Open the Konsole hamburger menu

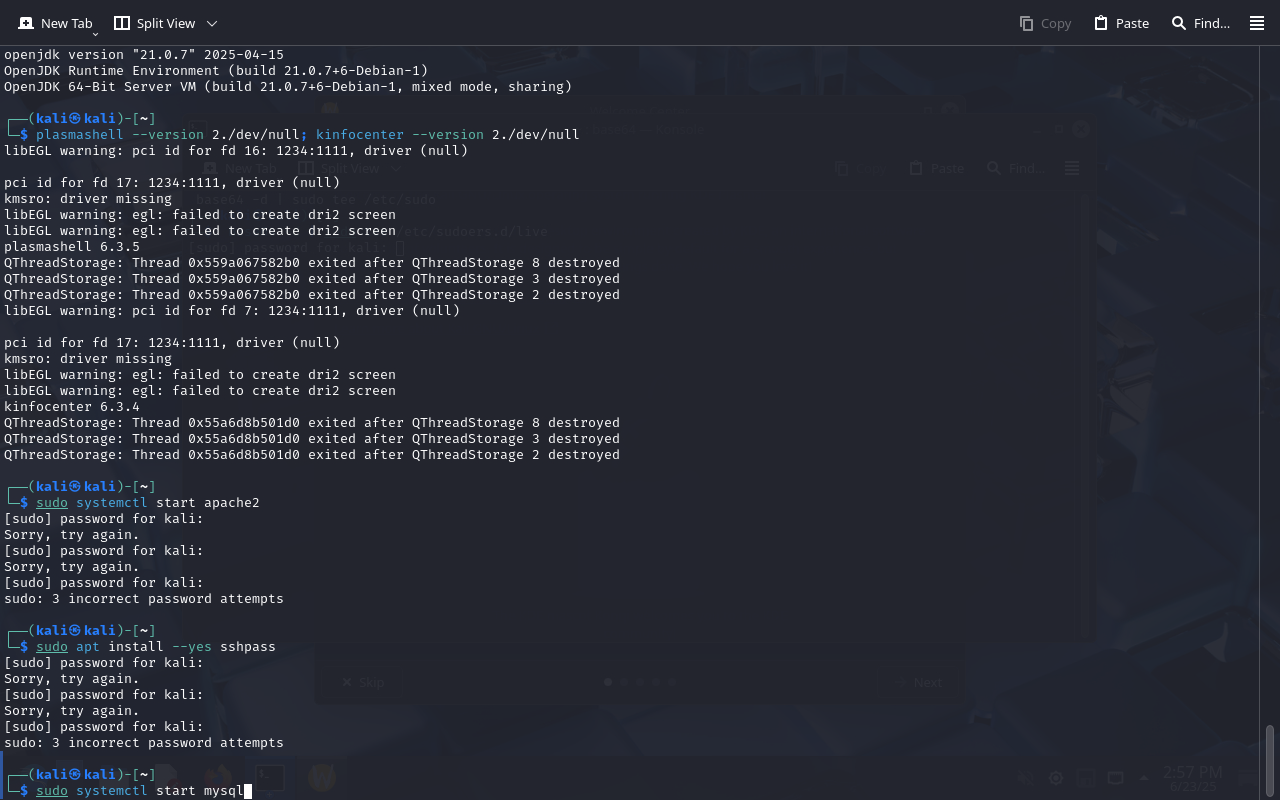coord(1257,23)
